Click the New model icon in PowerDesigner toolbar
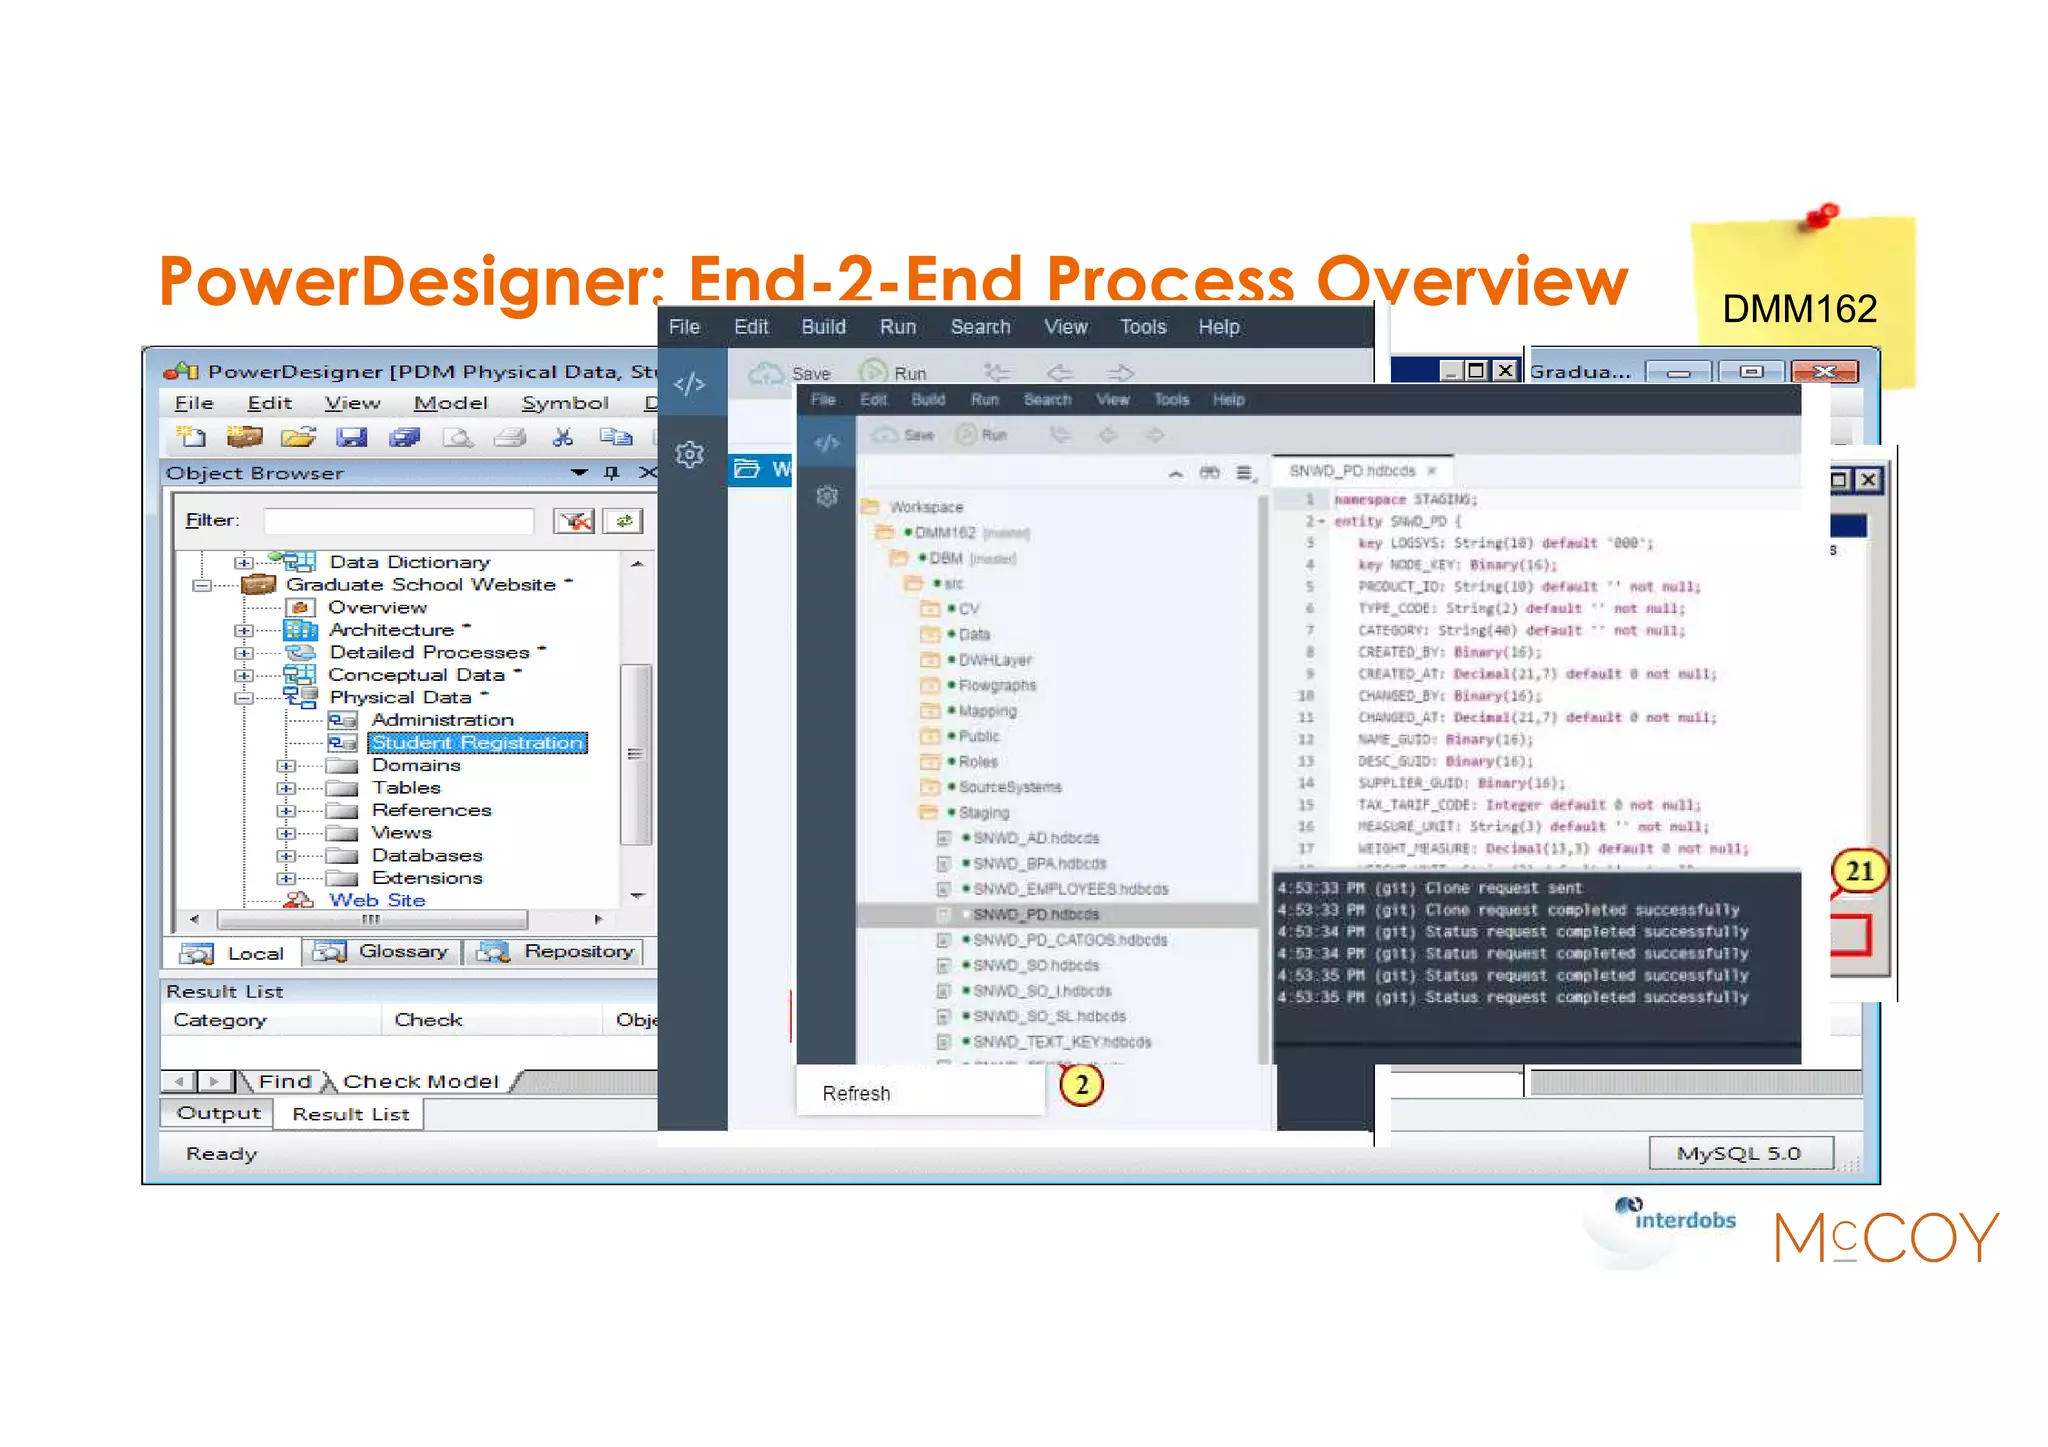Viewport: 2048px width, 1447px height. pyautogui.click(x=191, y=436)
